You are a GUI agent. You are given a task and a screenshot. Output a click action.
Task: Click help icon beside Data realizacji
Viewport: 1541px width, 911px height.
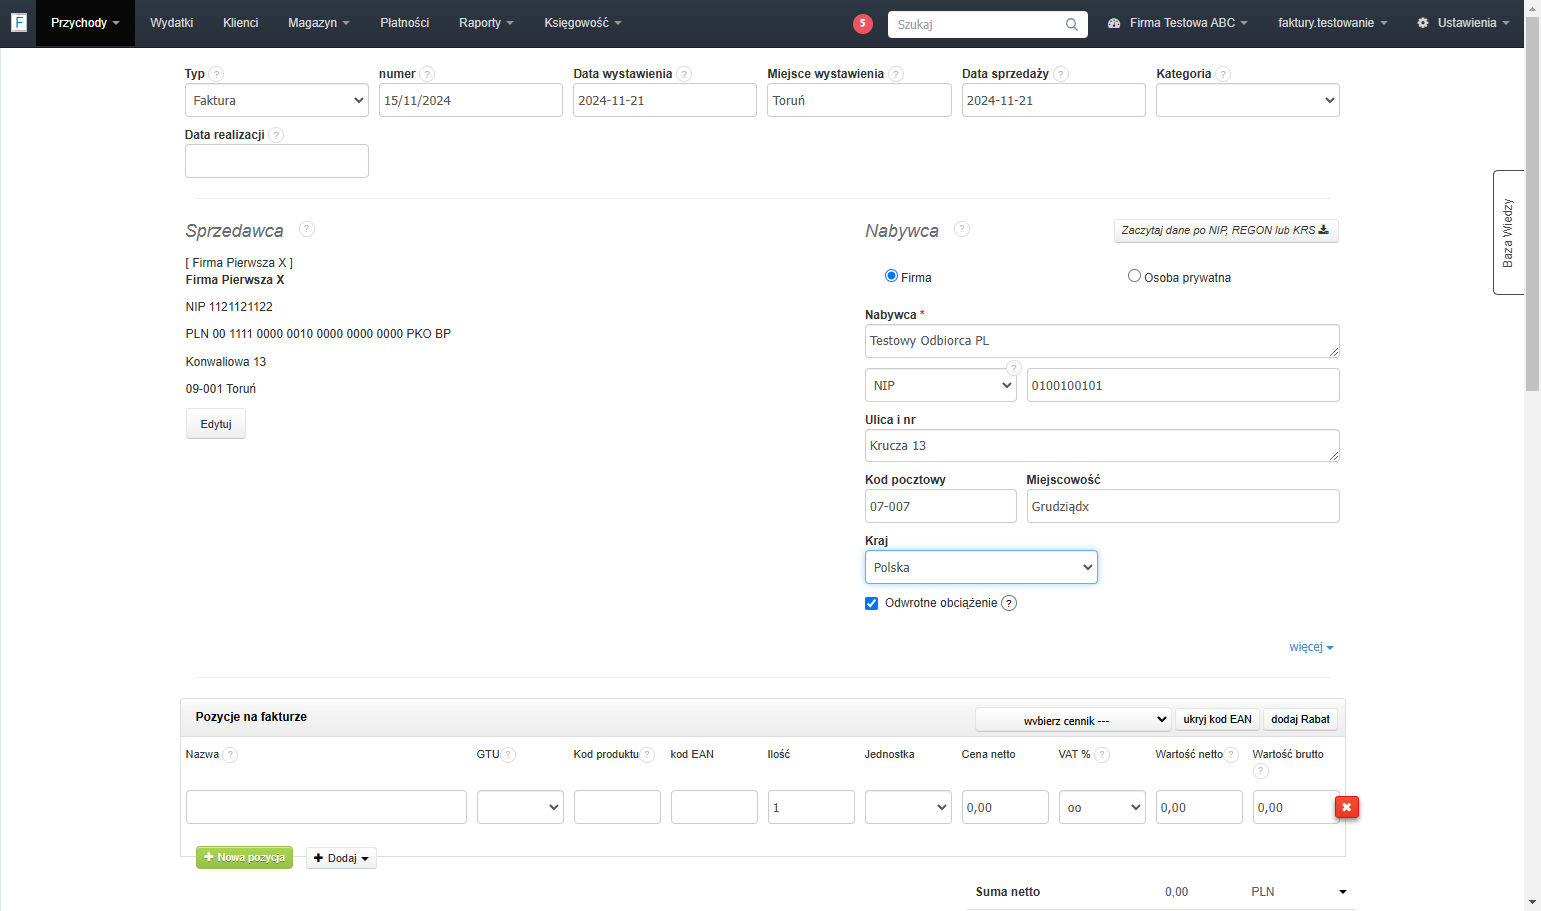click(x=276, y=135)
